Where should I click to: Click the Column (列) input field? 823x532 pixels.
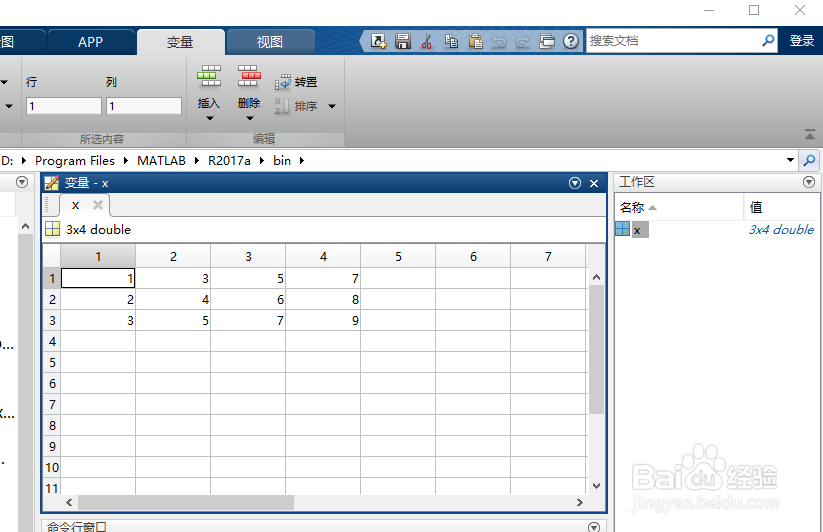pos(144,106)
